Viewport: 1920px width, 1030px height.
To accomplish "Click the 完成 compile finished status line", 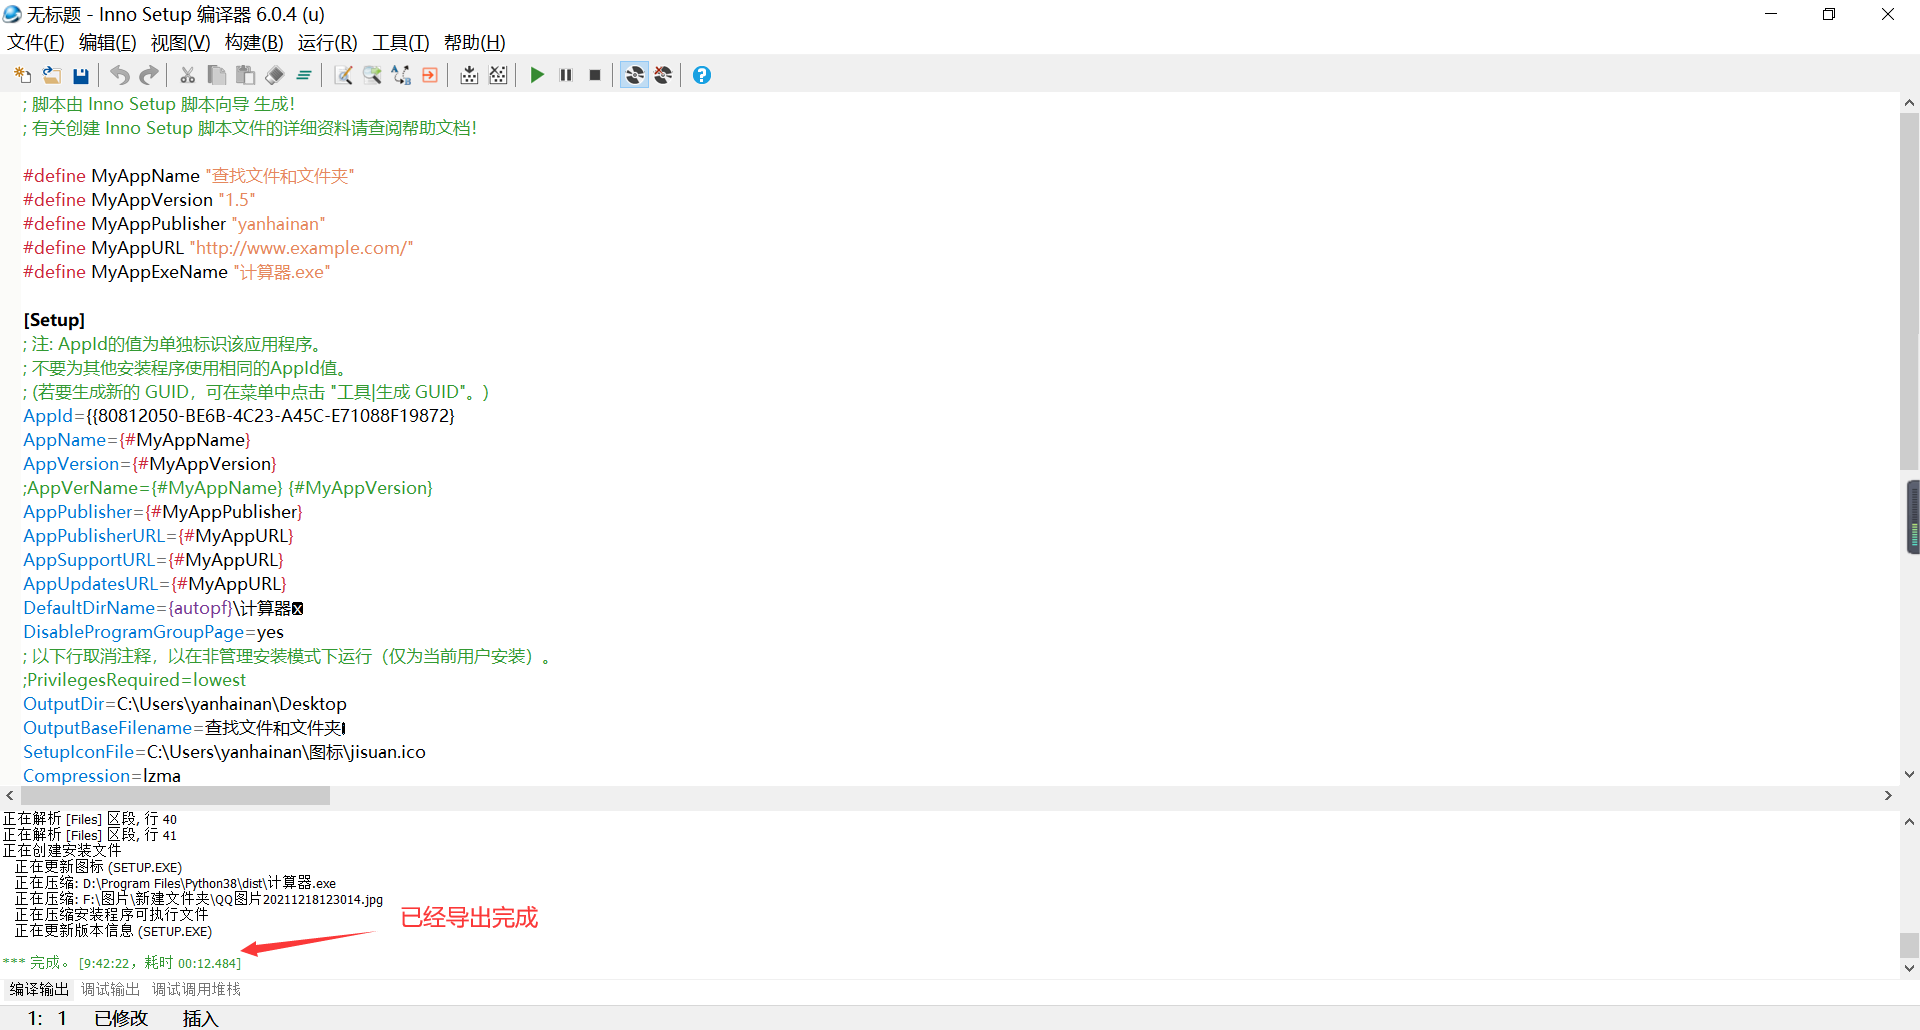I will click(122, 963).
